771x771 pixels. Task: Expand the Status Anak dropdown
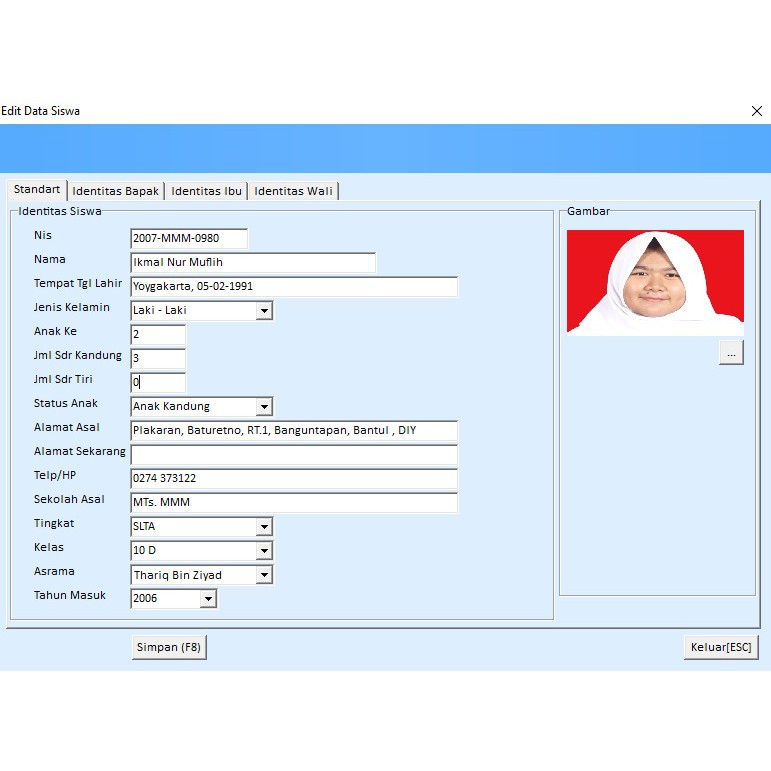[264, 407]
